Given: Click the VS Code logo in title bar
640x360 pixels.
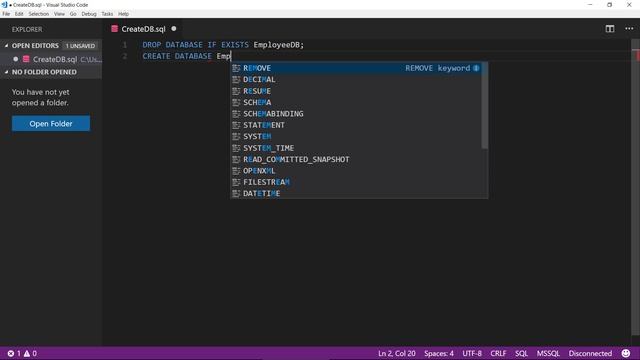Looking at the screenshot, I should tap(4, 5).
